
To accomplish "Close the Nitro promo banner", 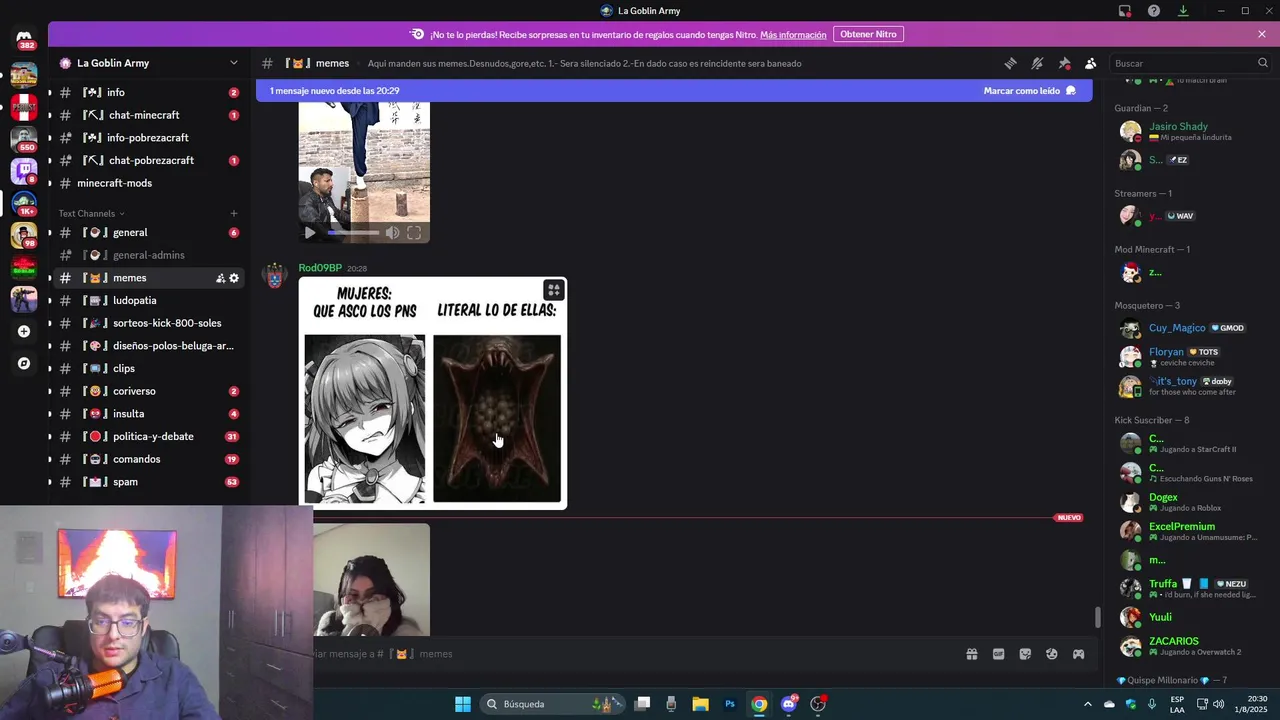I will (x=1262, y=34).
